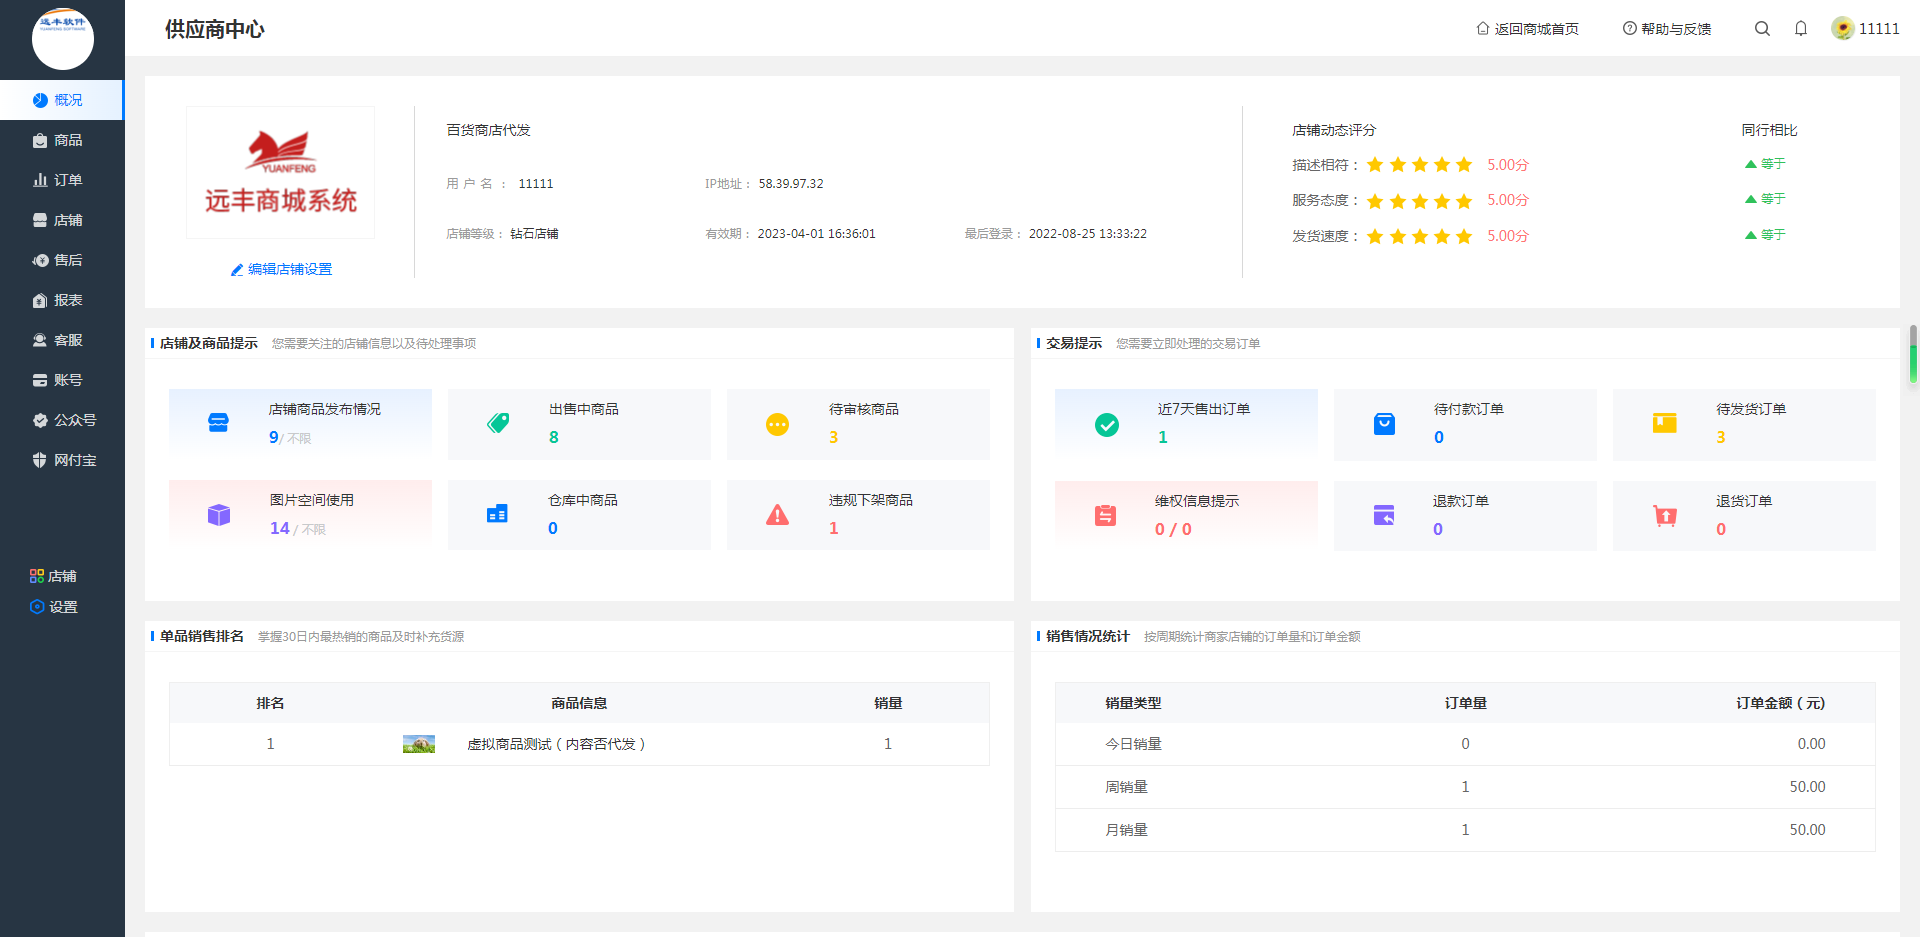This screenshot has width=1920, height=937.
Task: Click product name 虚拟商品测试（内容否代发）
Action: pyautogui.click(x=558, y=744)
